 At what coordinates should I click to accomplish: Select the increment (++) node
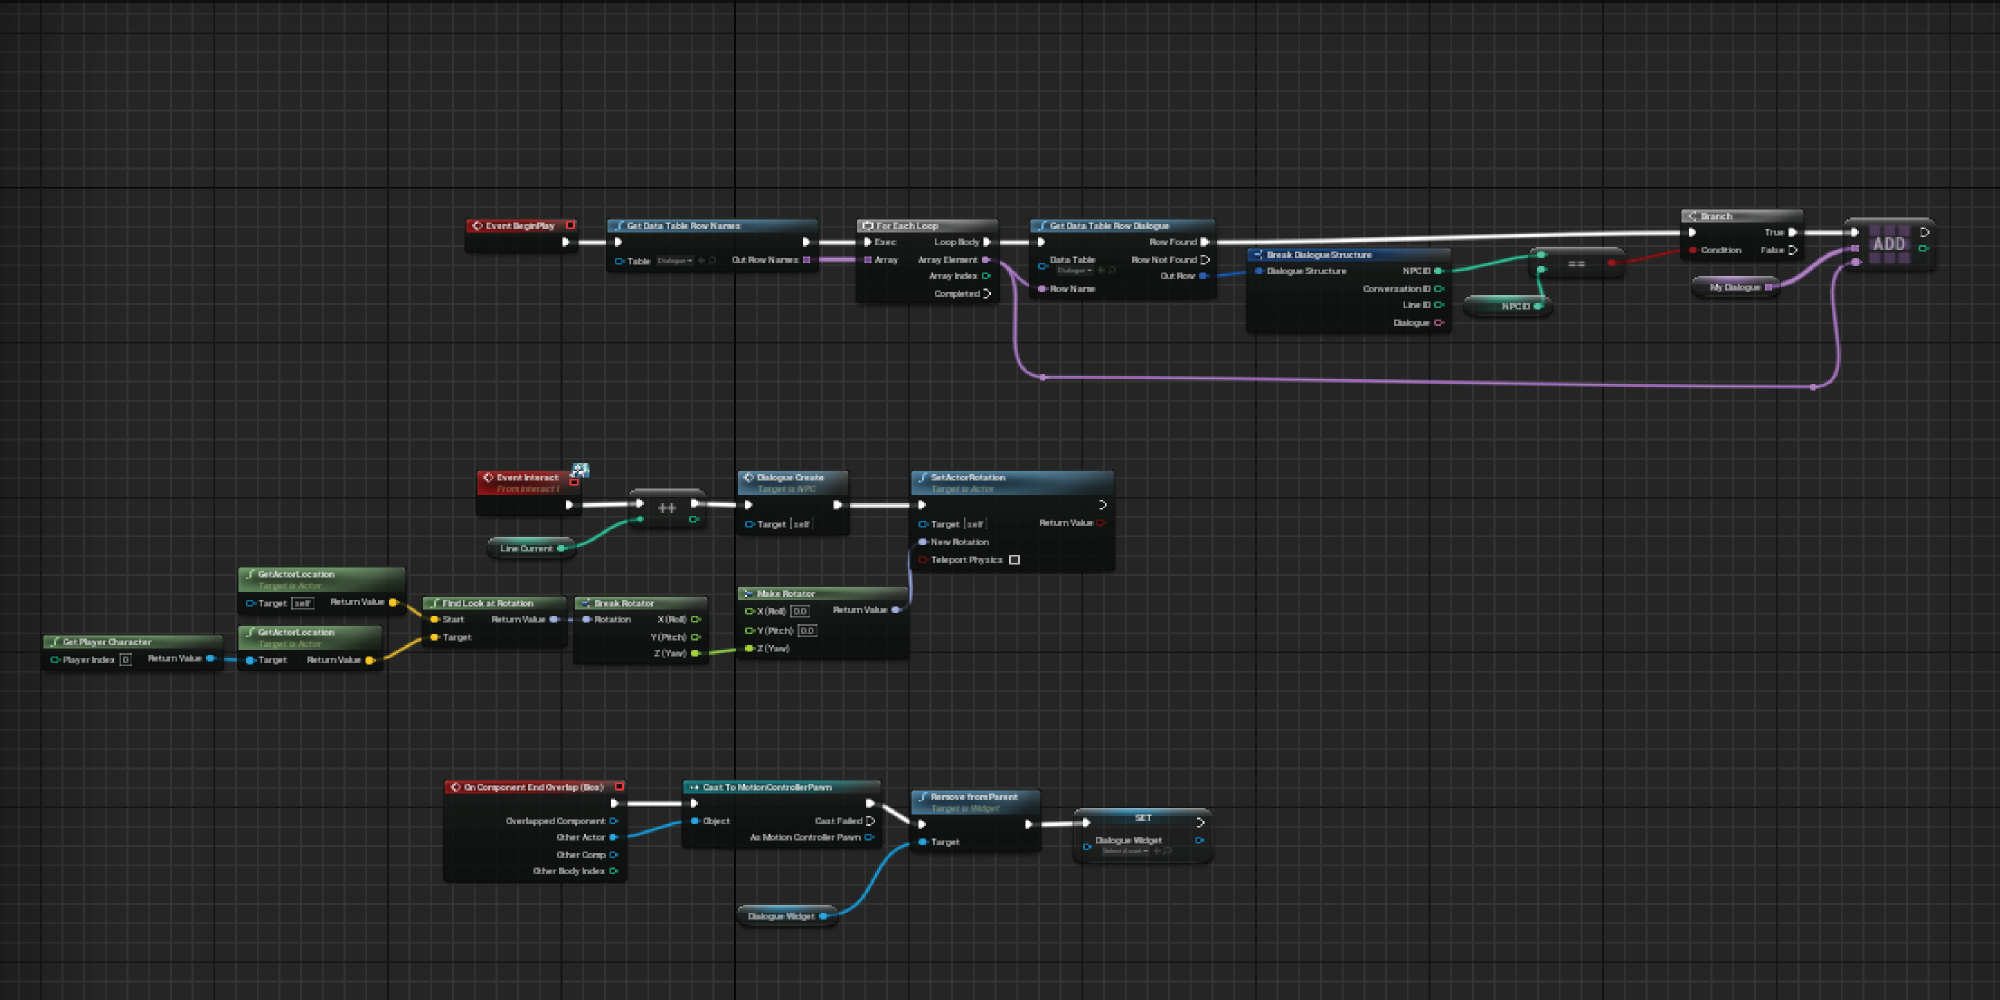(x=667, y=508)
